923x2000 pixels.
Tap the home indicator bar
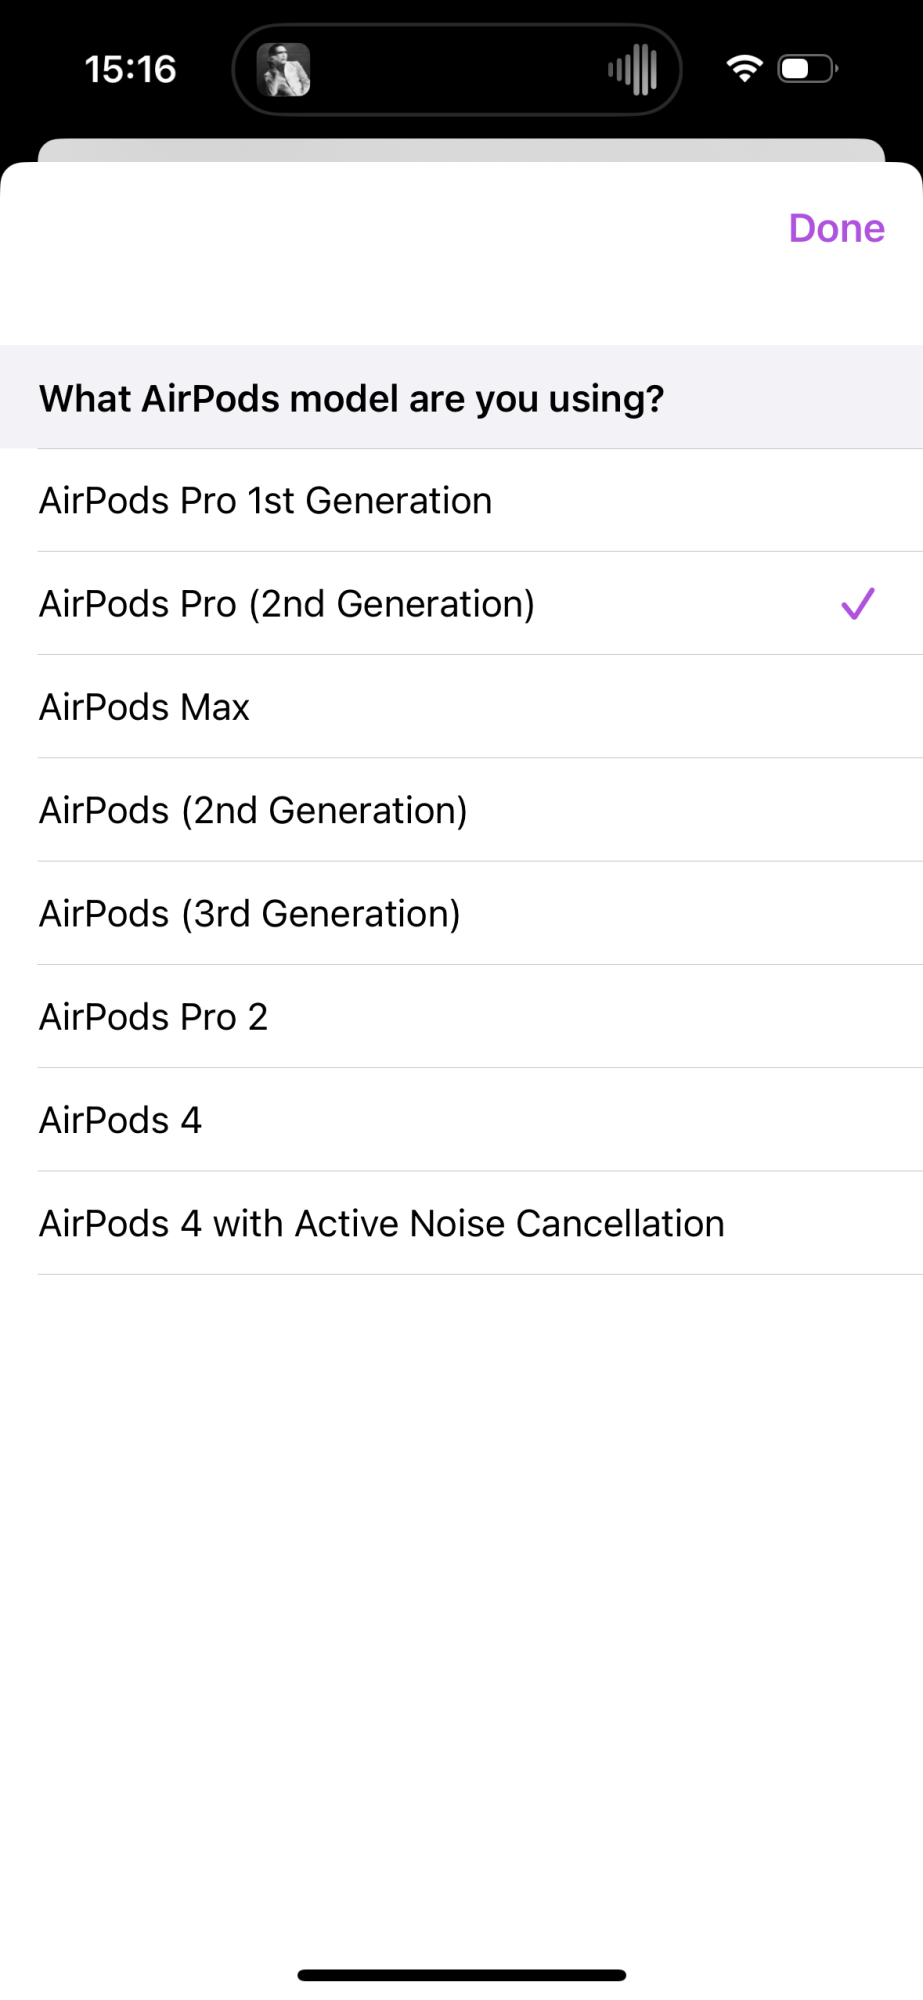click(461, 1975)
